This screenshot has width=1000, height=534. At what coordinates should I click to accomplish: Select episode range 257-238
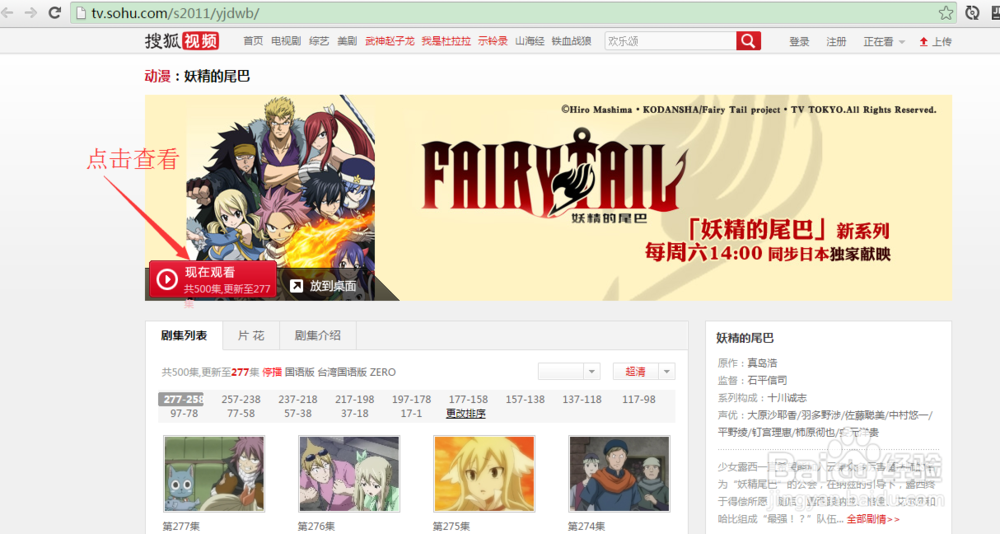point(241,399)
